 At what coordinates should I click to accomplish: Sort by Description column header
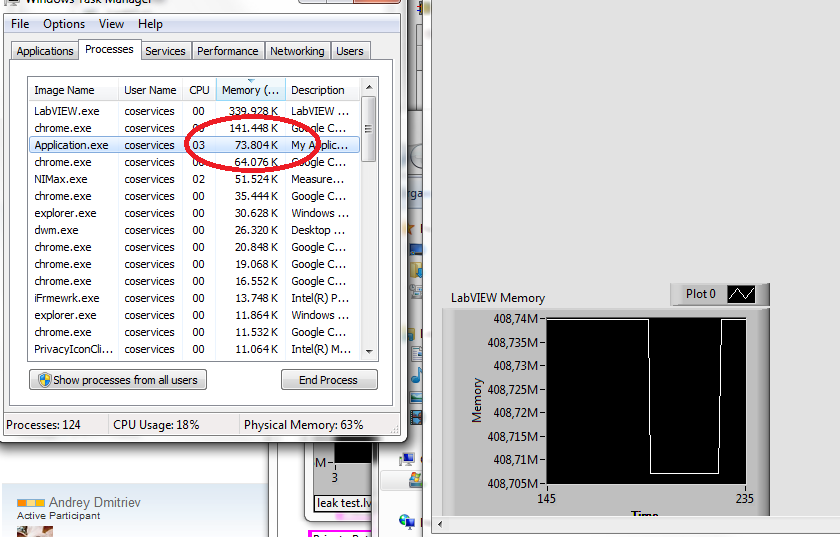pyautogui.click(x=322, y=90)
